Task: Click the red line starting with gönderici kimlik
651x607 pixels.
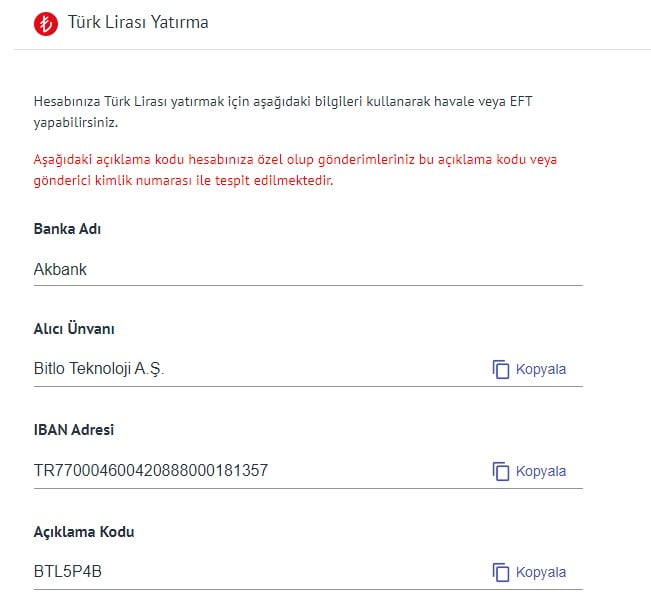Action: (x=183, y=181)
